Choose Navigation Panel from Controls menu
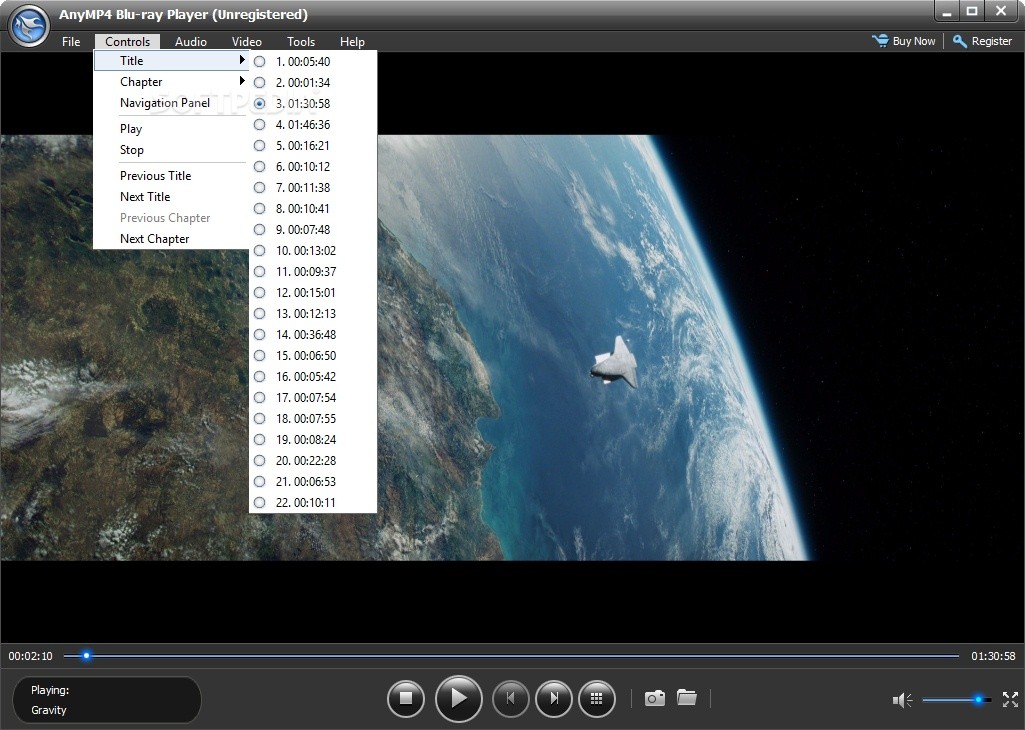Image resolution: width=1025 pixels, height=730 pixels. [171, 103]
